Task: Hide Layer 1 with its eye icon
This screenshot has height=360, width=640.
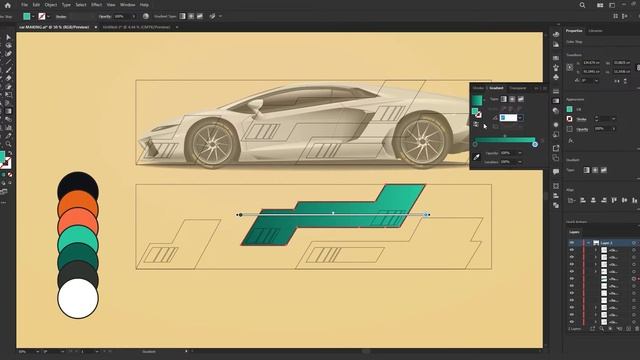Action: pyautogui.click(x=572, y=242)
